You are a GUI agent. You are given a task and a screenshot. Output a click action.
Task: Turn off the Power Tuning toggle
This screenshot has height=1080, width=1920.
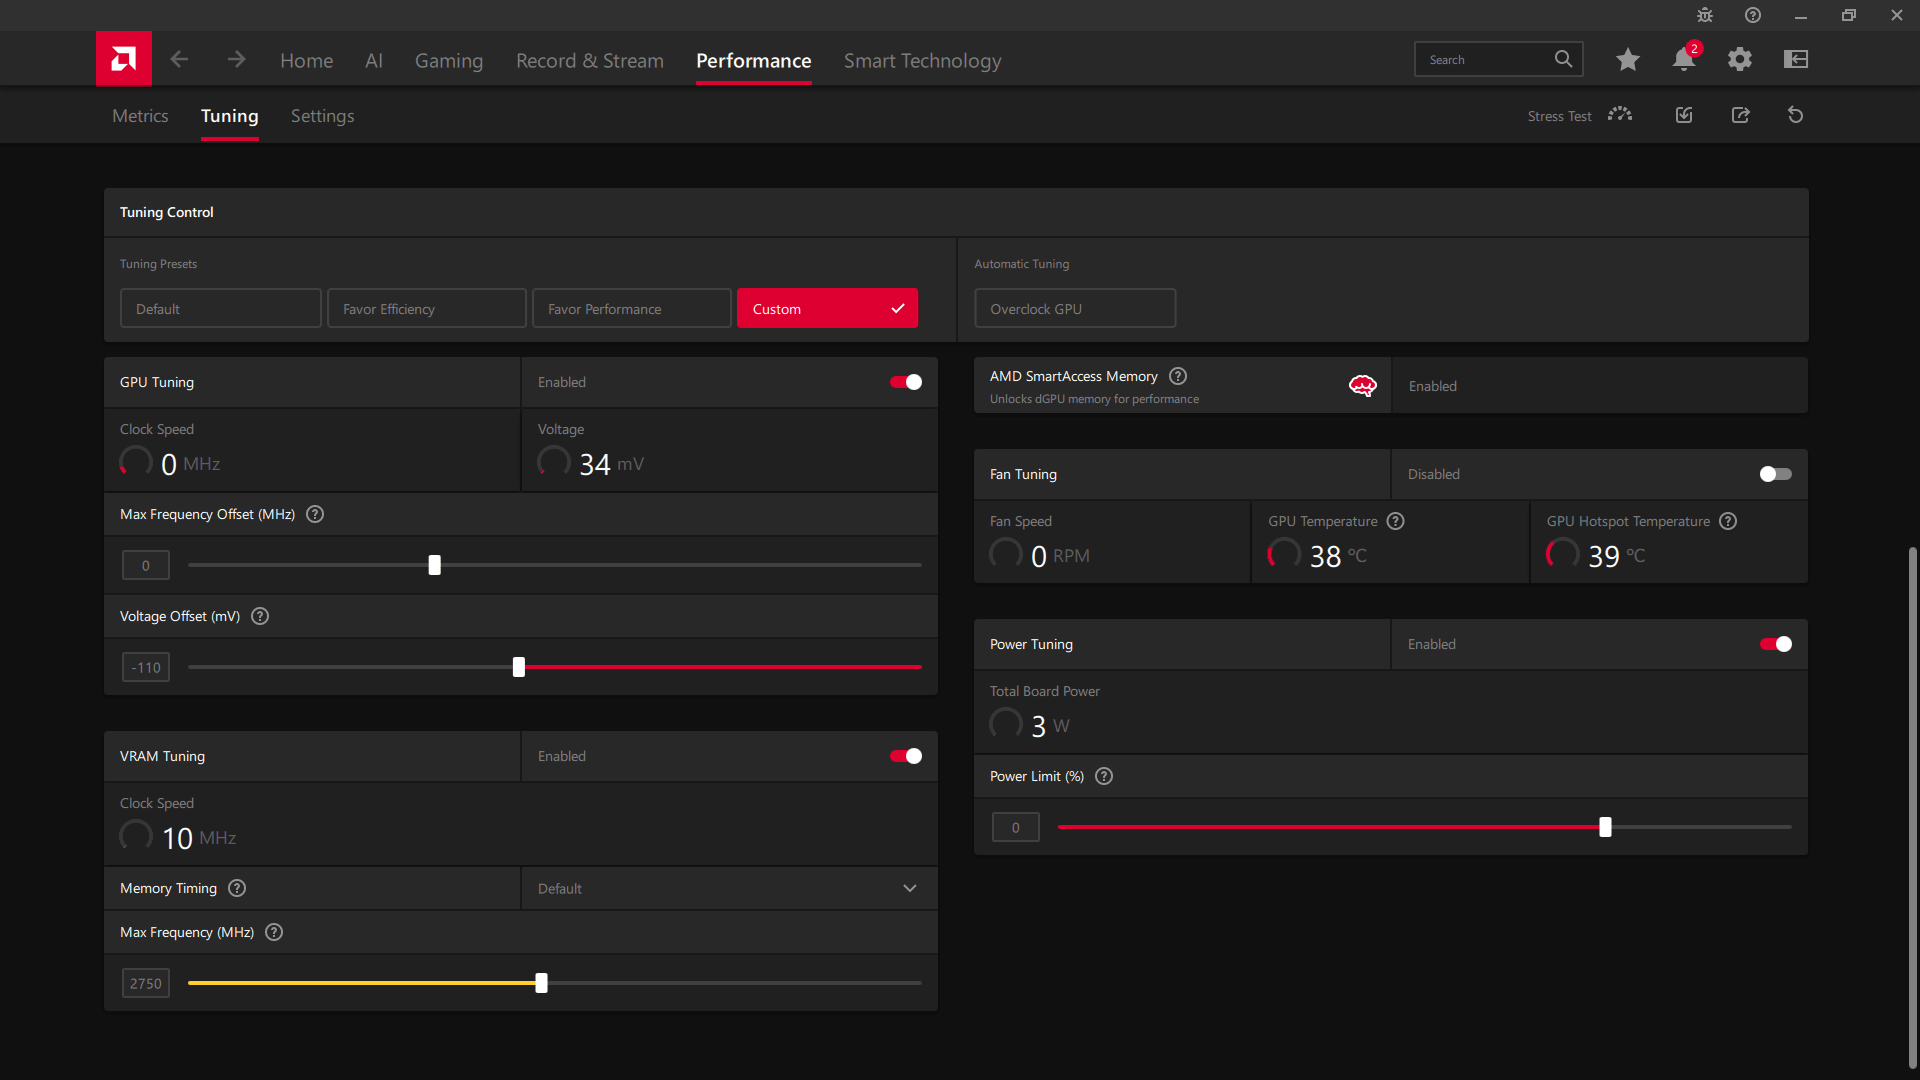pos(1775,644)
